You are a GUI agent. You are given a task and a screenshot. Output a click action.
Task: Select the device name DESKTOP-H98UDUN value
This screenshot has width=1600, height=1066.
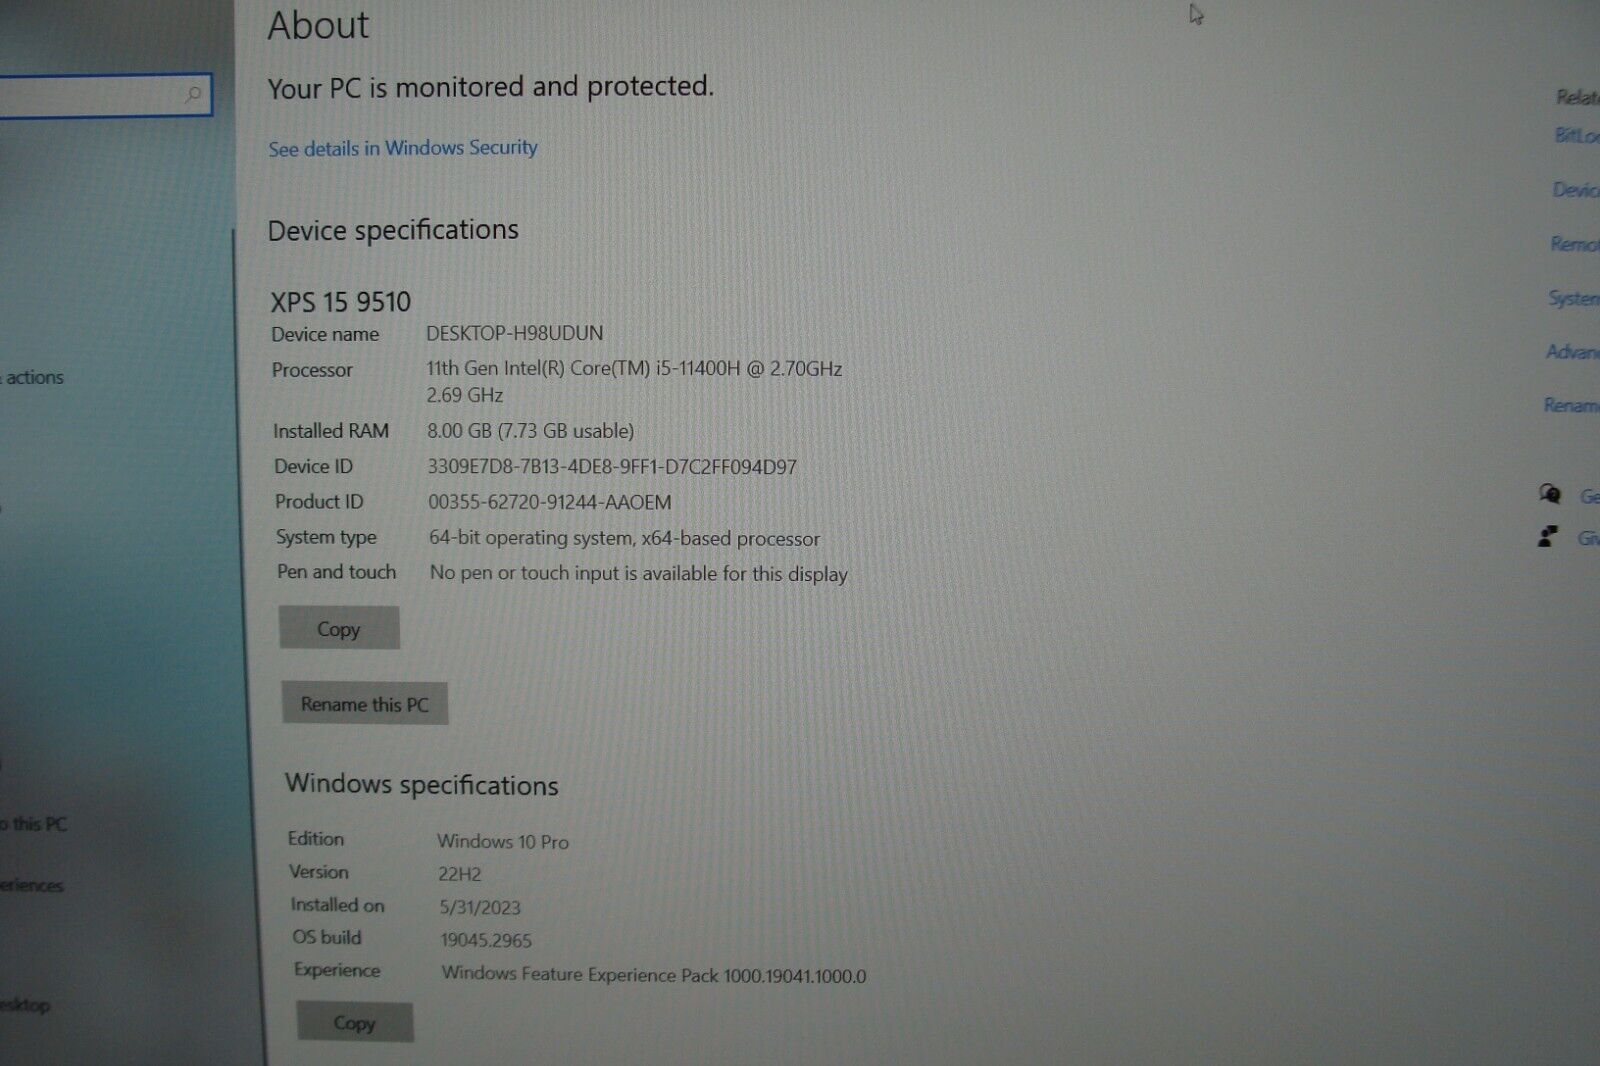point(515,333)
